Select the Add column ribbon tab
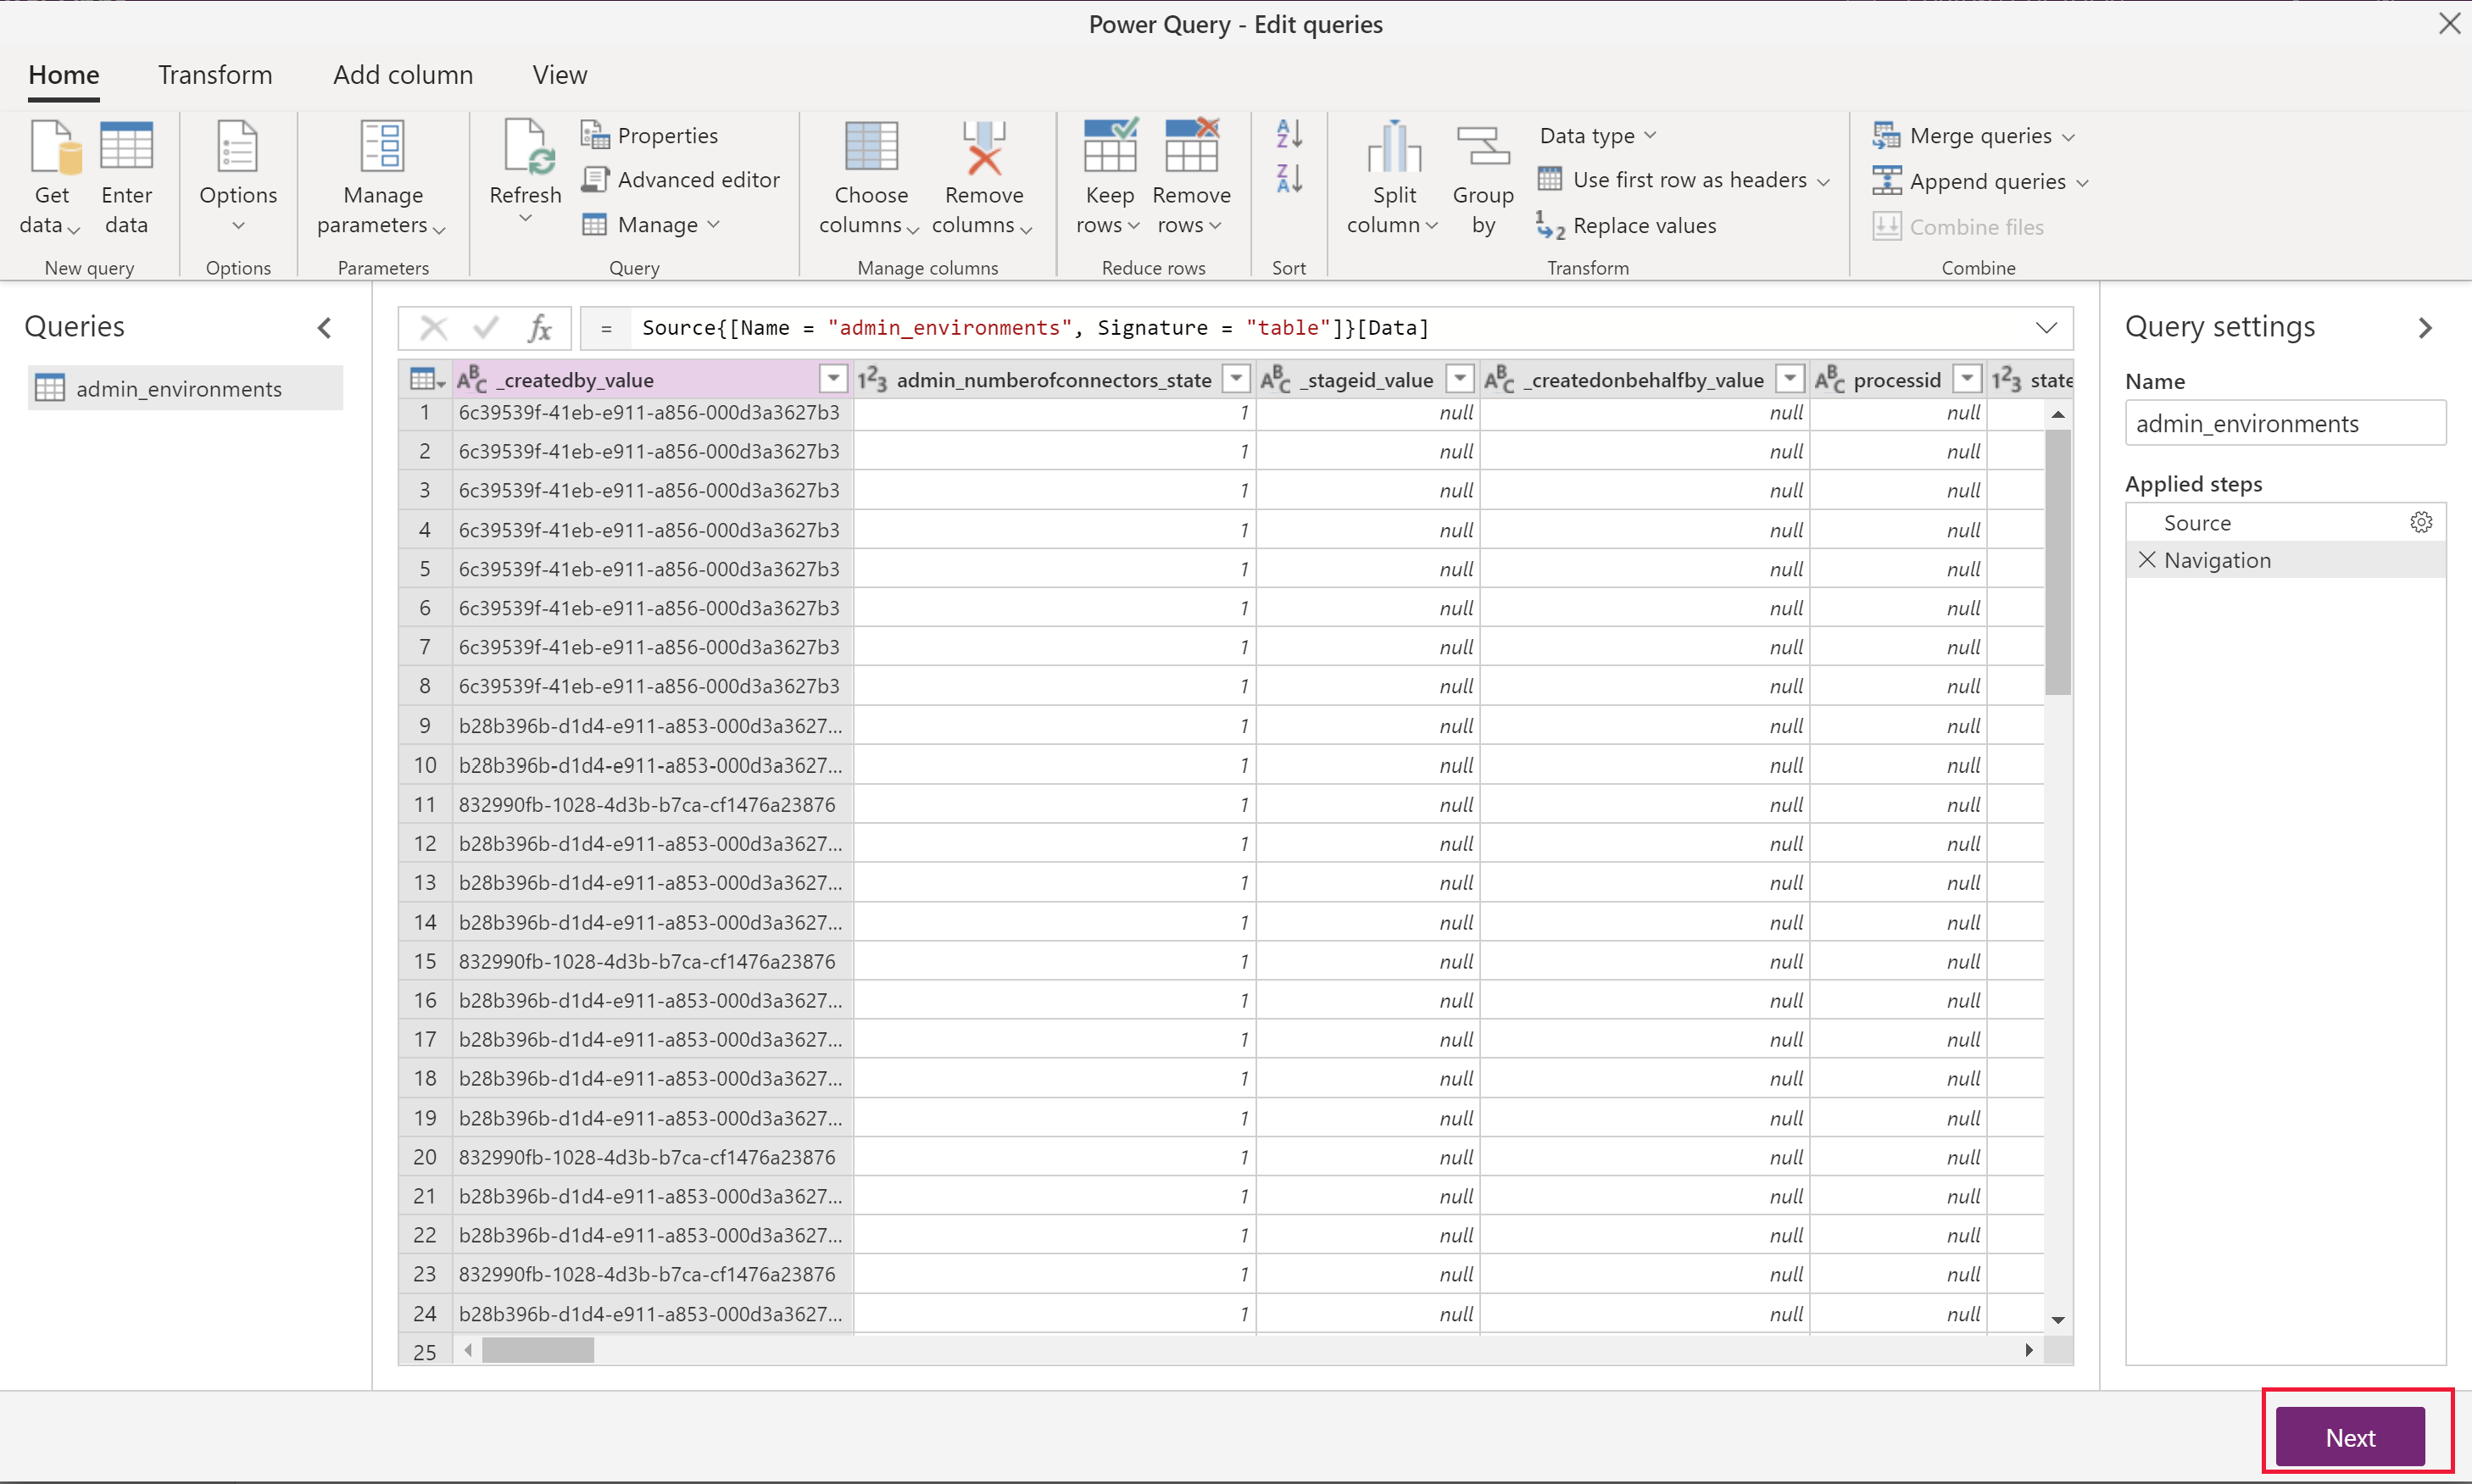 (x=403, y=74)
